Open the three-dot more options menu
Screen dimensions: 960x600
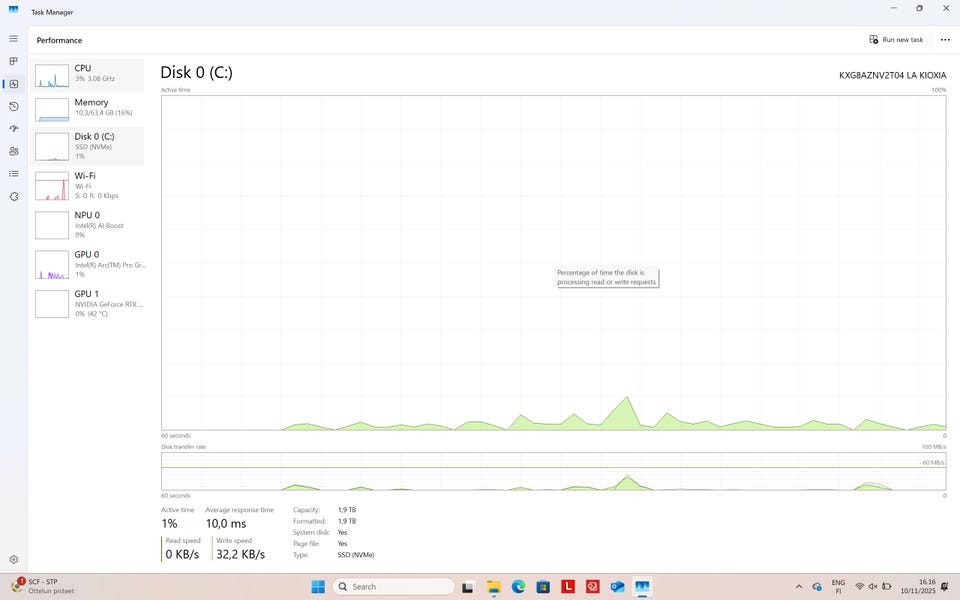click(x=945, y=40)
